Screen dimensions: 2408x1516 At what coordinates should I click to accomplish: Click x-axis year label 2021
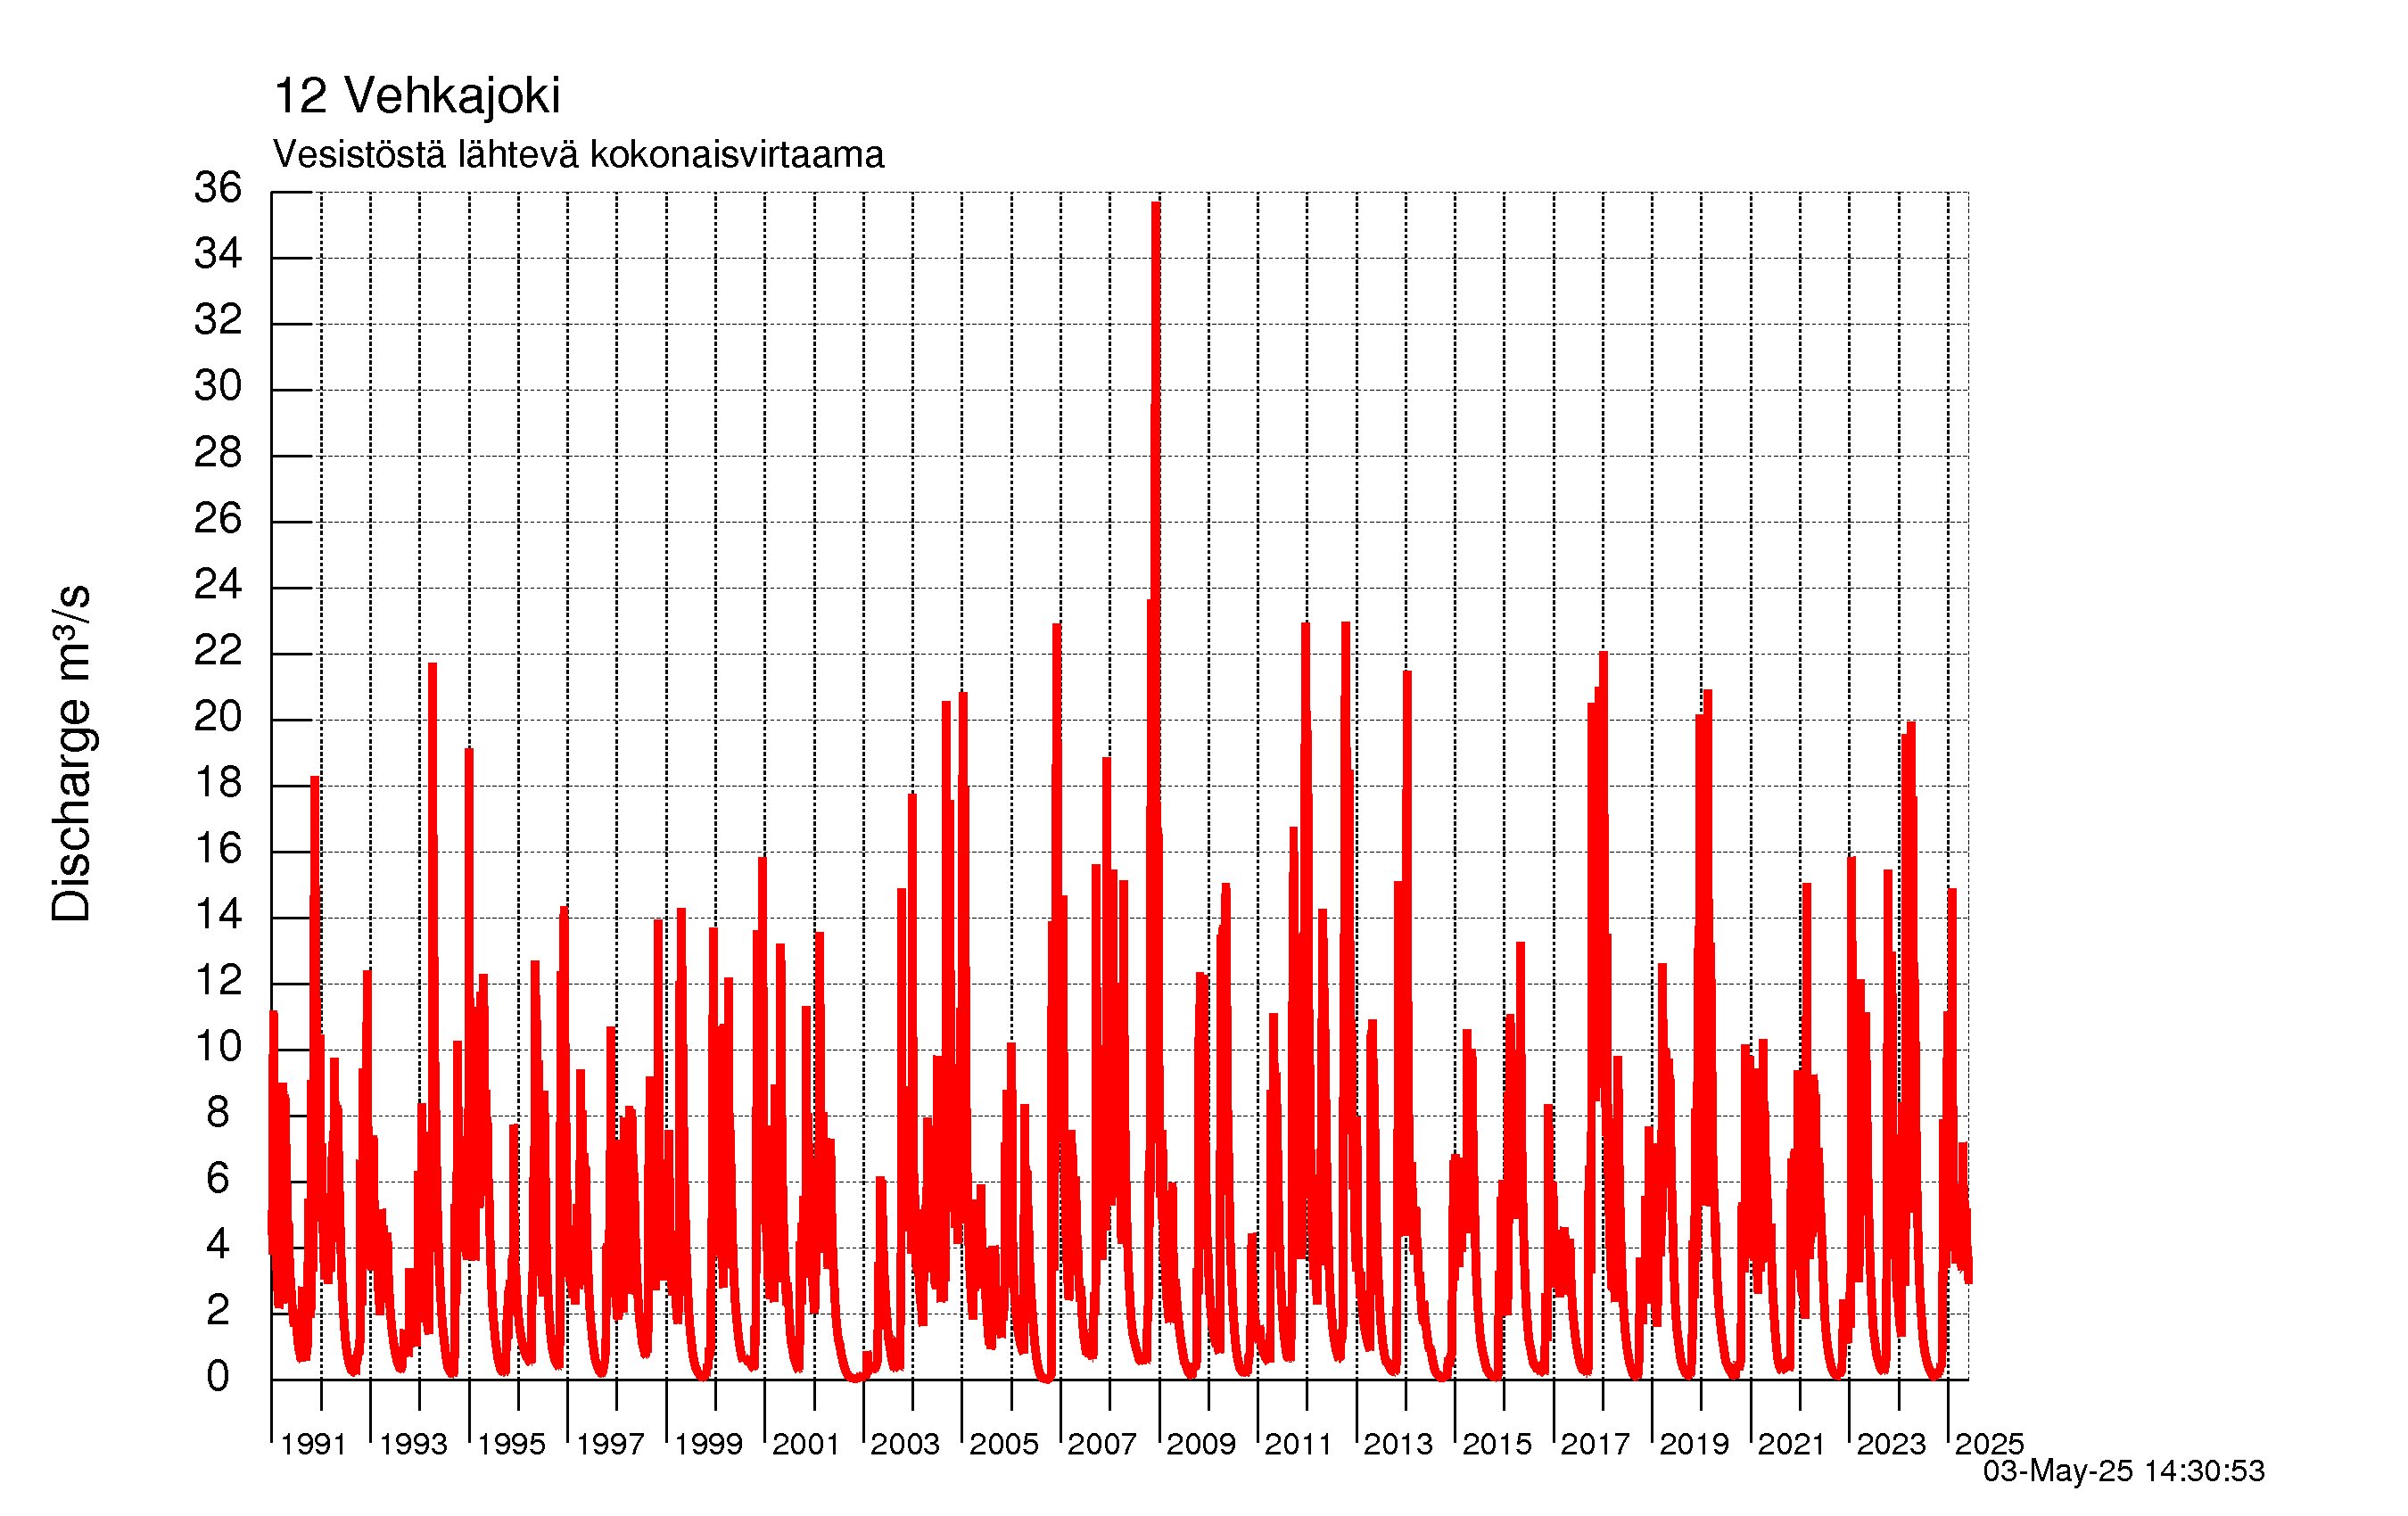point(1792,1445)
